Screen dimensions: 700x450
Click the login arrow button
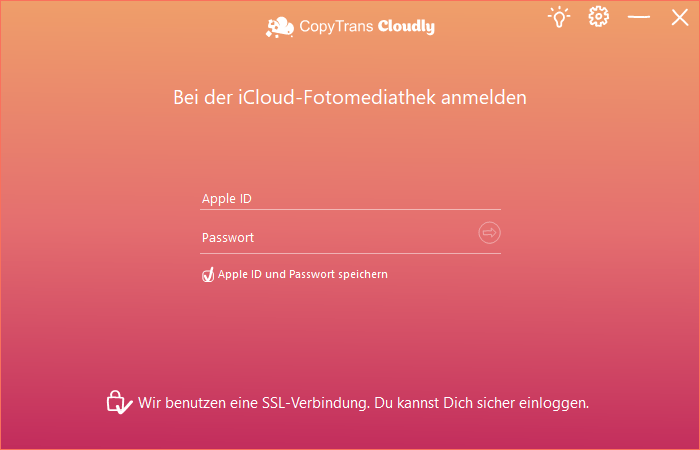pyautogui.click(x=489, y=233)
